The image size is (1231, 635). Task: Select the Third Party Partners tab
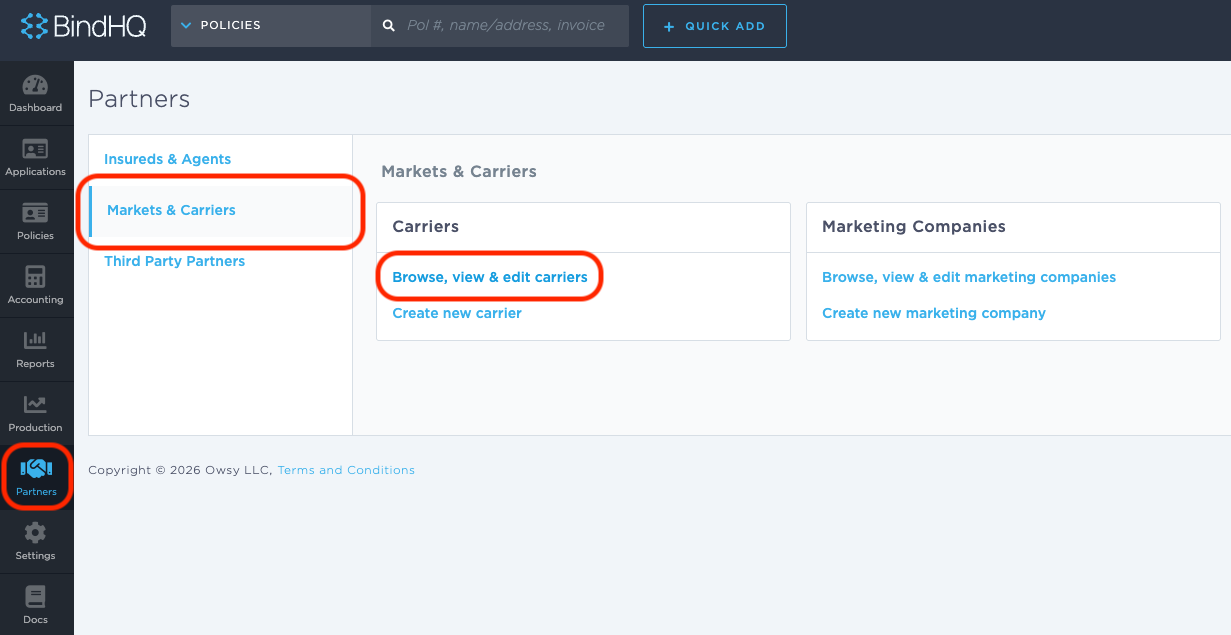[174, 261]
